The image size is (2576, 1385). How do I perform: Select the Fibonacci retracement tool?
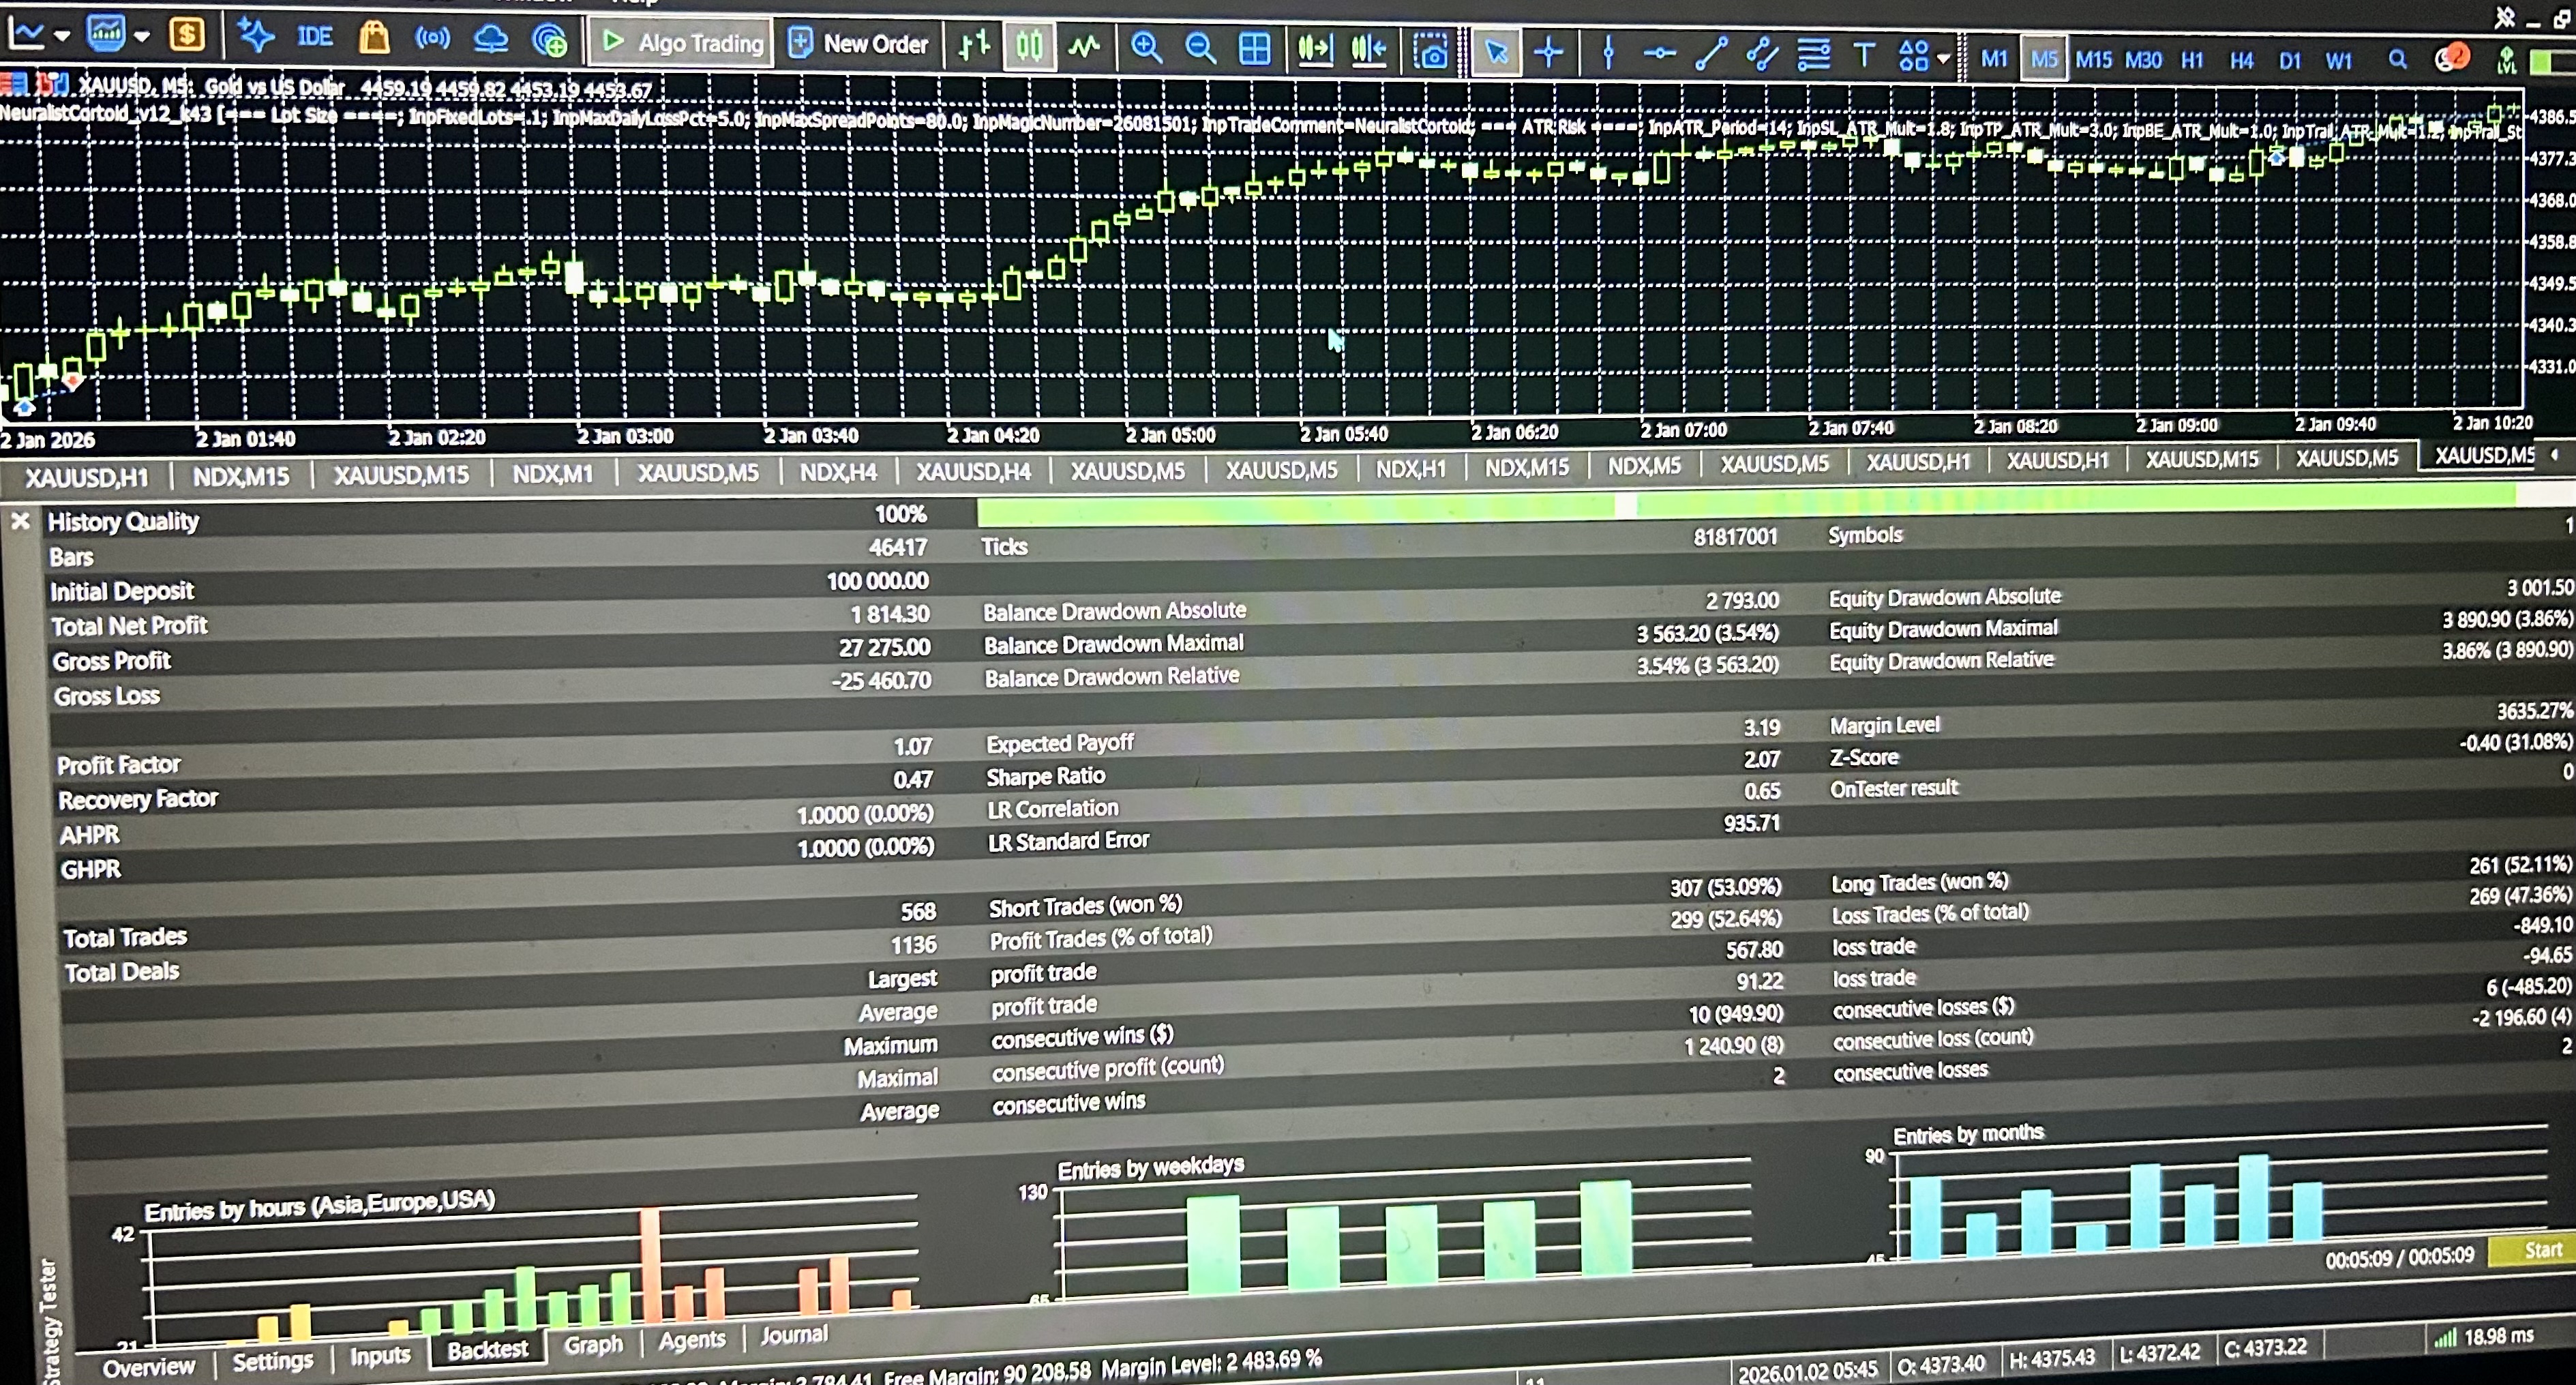coord(1813,54)
